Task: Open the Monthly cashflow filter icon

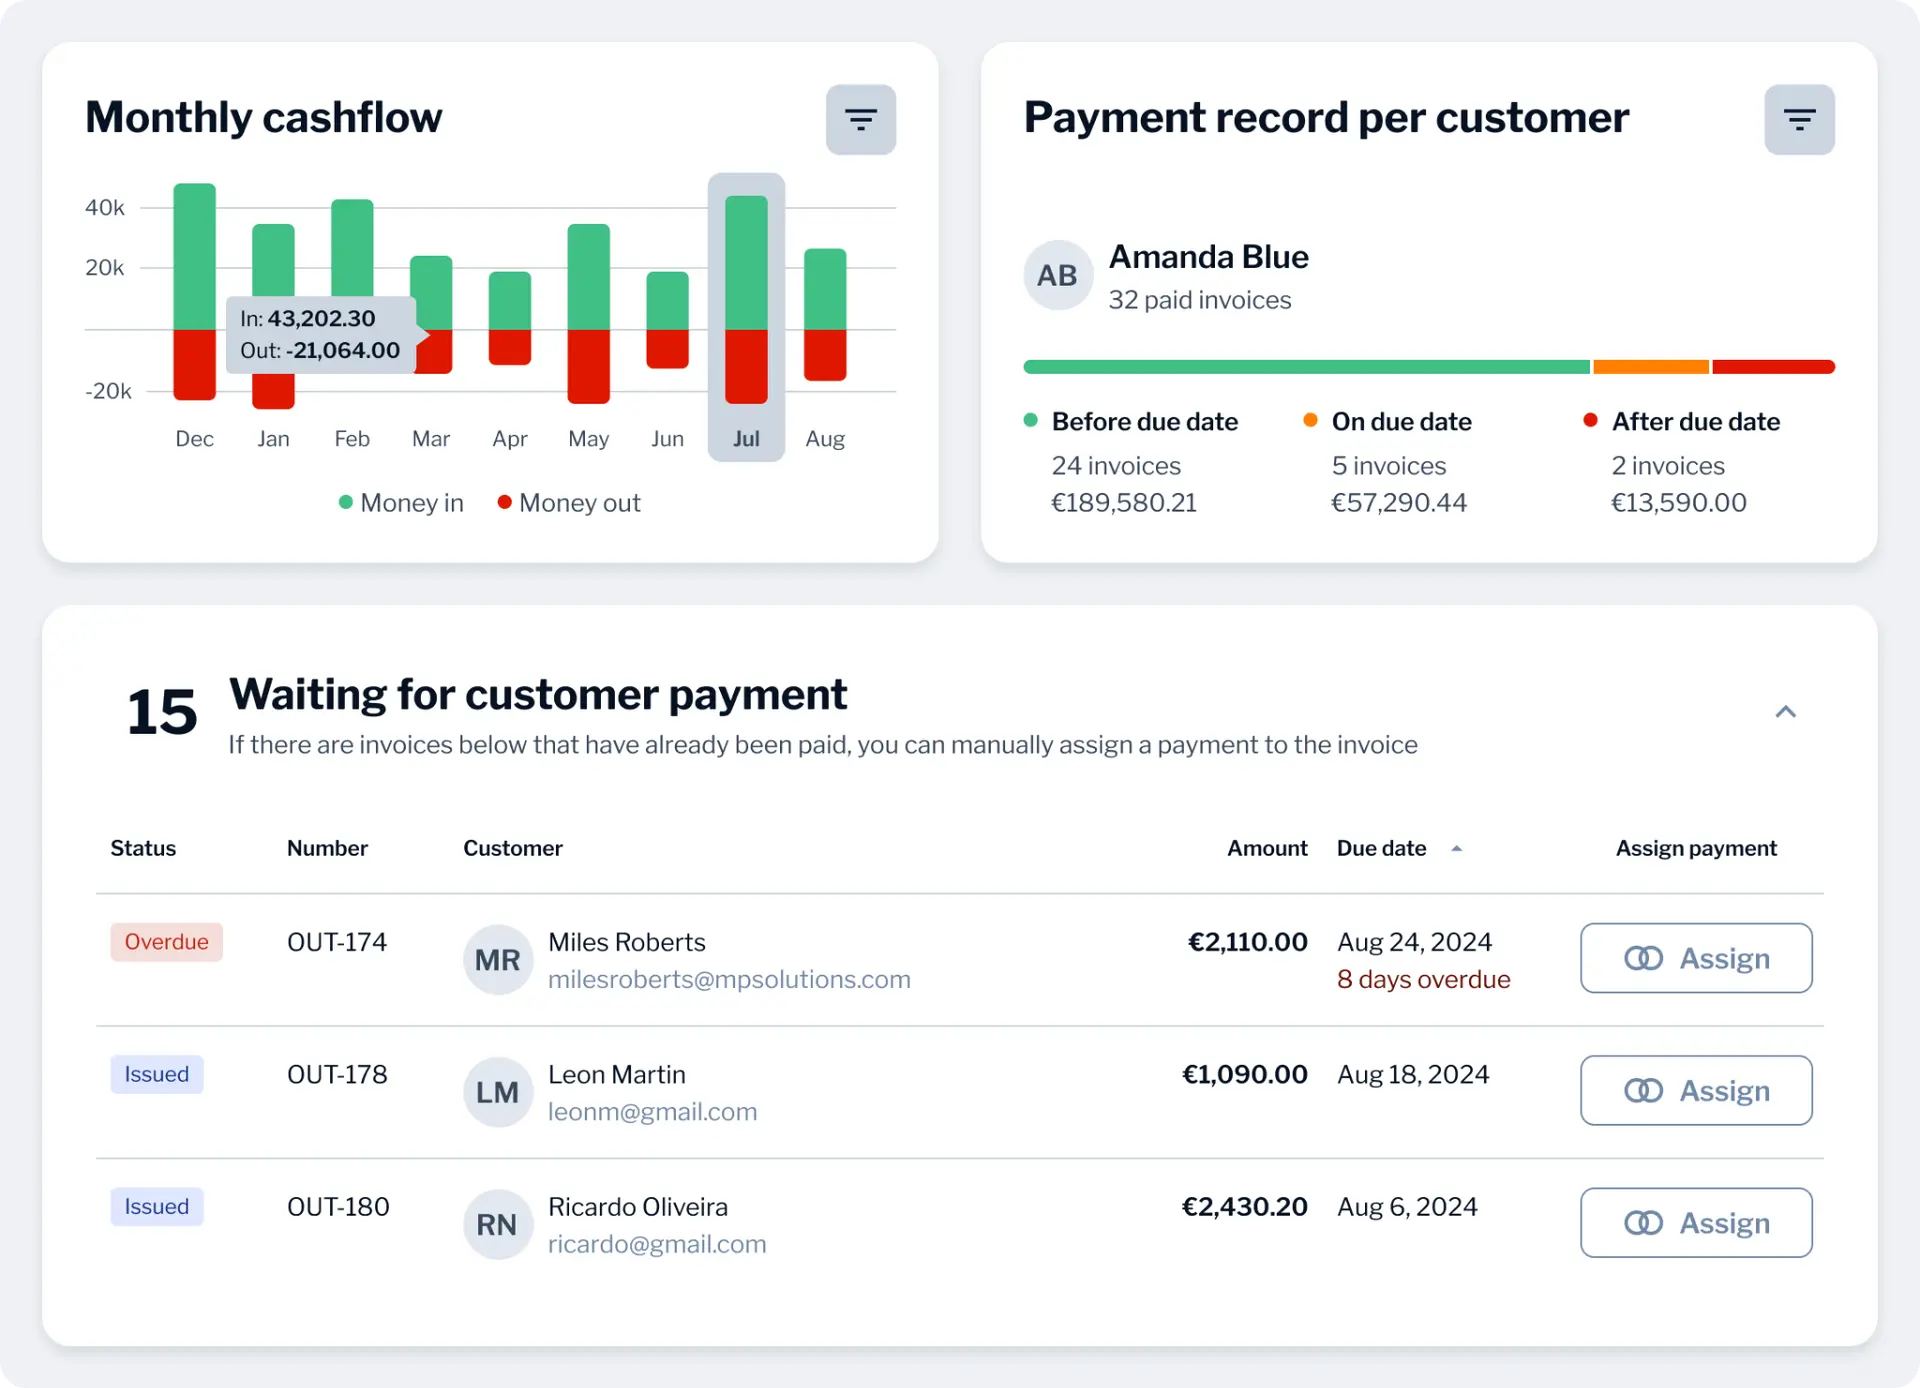Action: click(860, 120)
